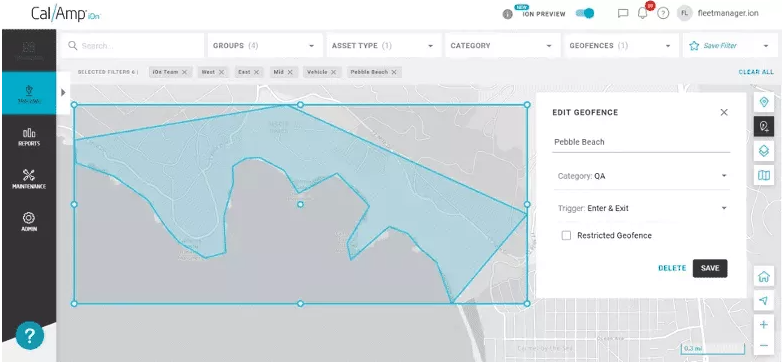Screen dimensions: 784x363
Task: Click the locate navigation arrow icon
Action: click(764, 300)
